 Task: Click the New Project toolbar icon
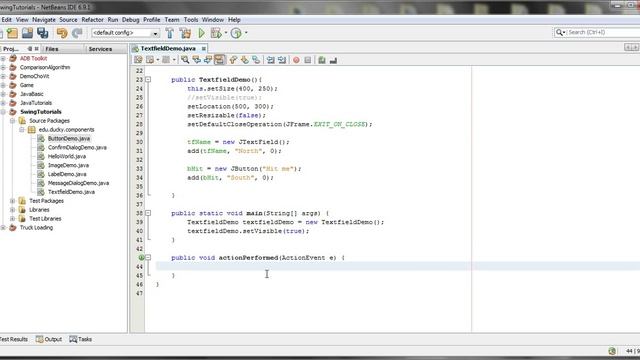[12, 33]
